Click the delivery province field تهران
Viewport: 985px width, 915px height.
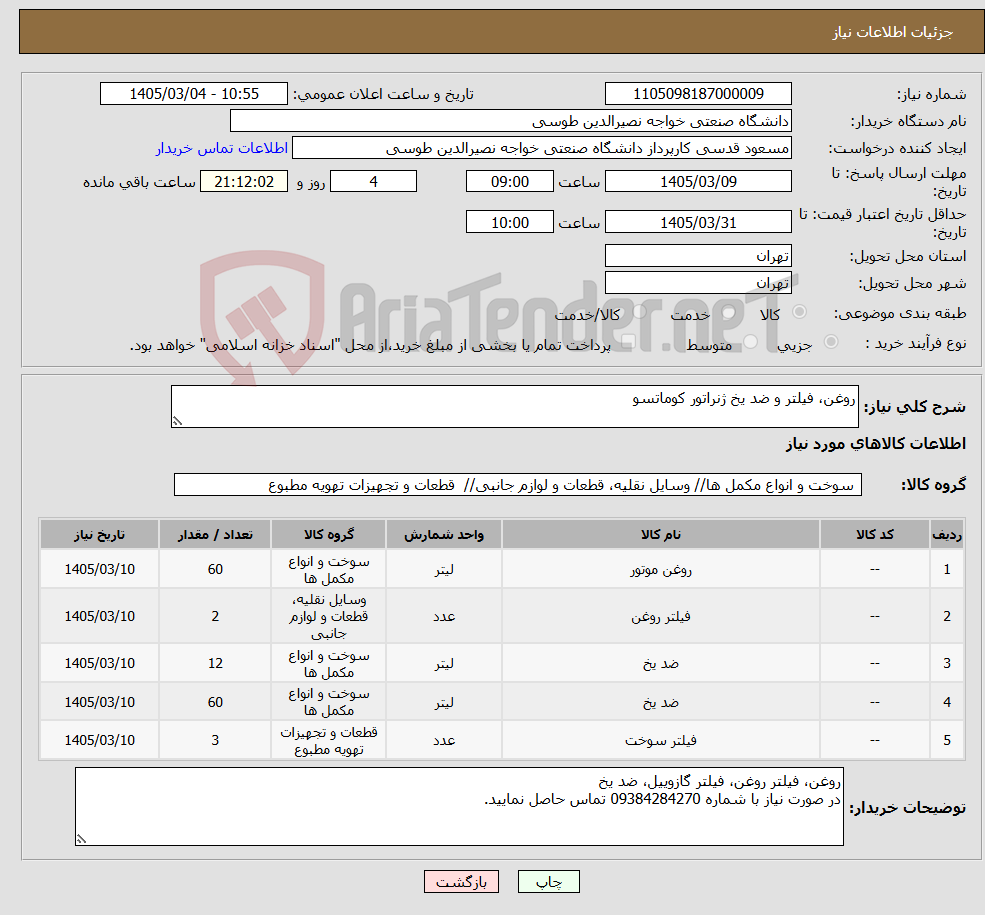click(698, 256)
